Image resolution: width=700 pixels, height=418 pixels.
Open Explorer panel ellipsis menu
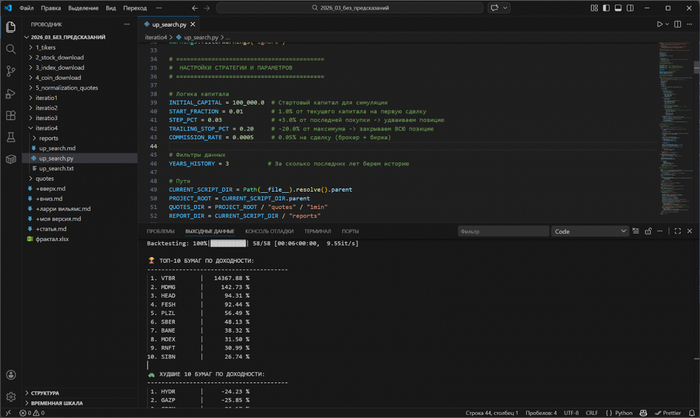tap(127, 24)
